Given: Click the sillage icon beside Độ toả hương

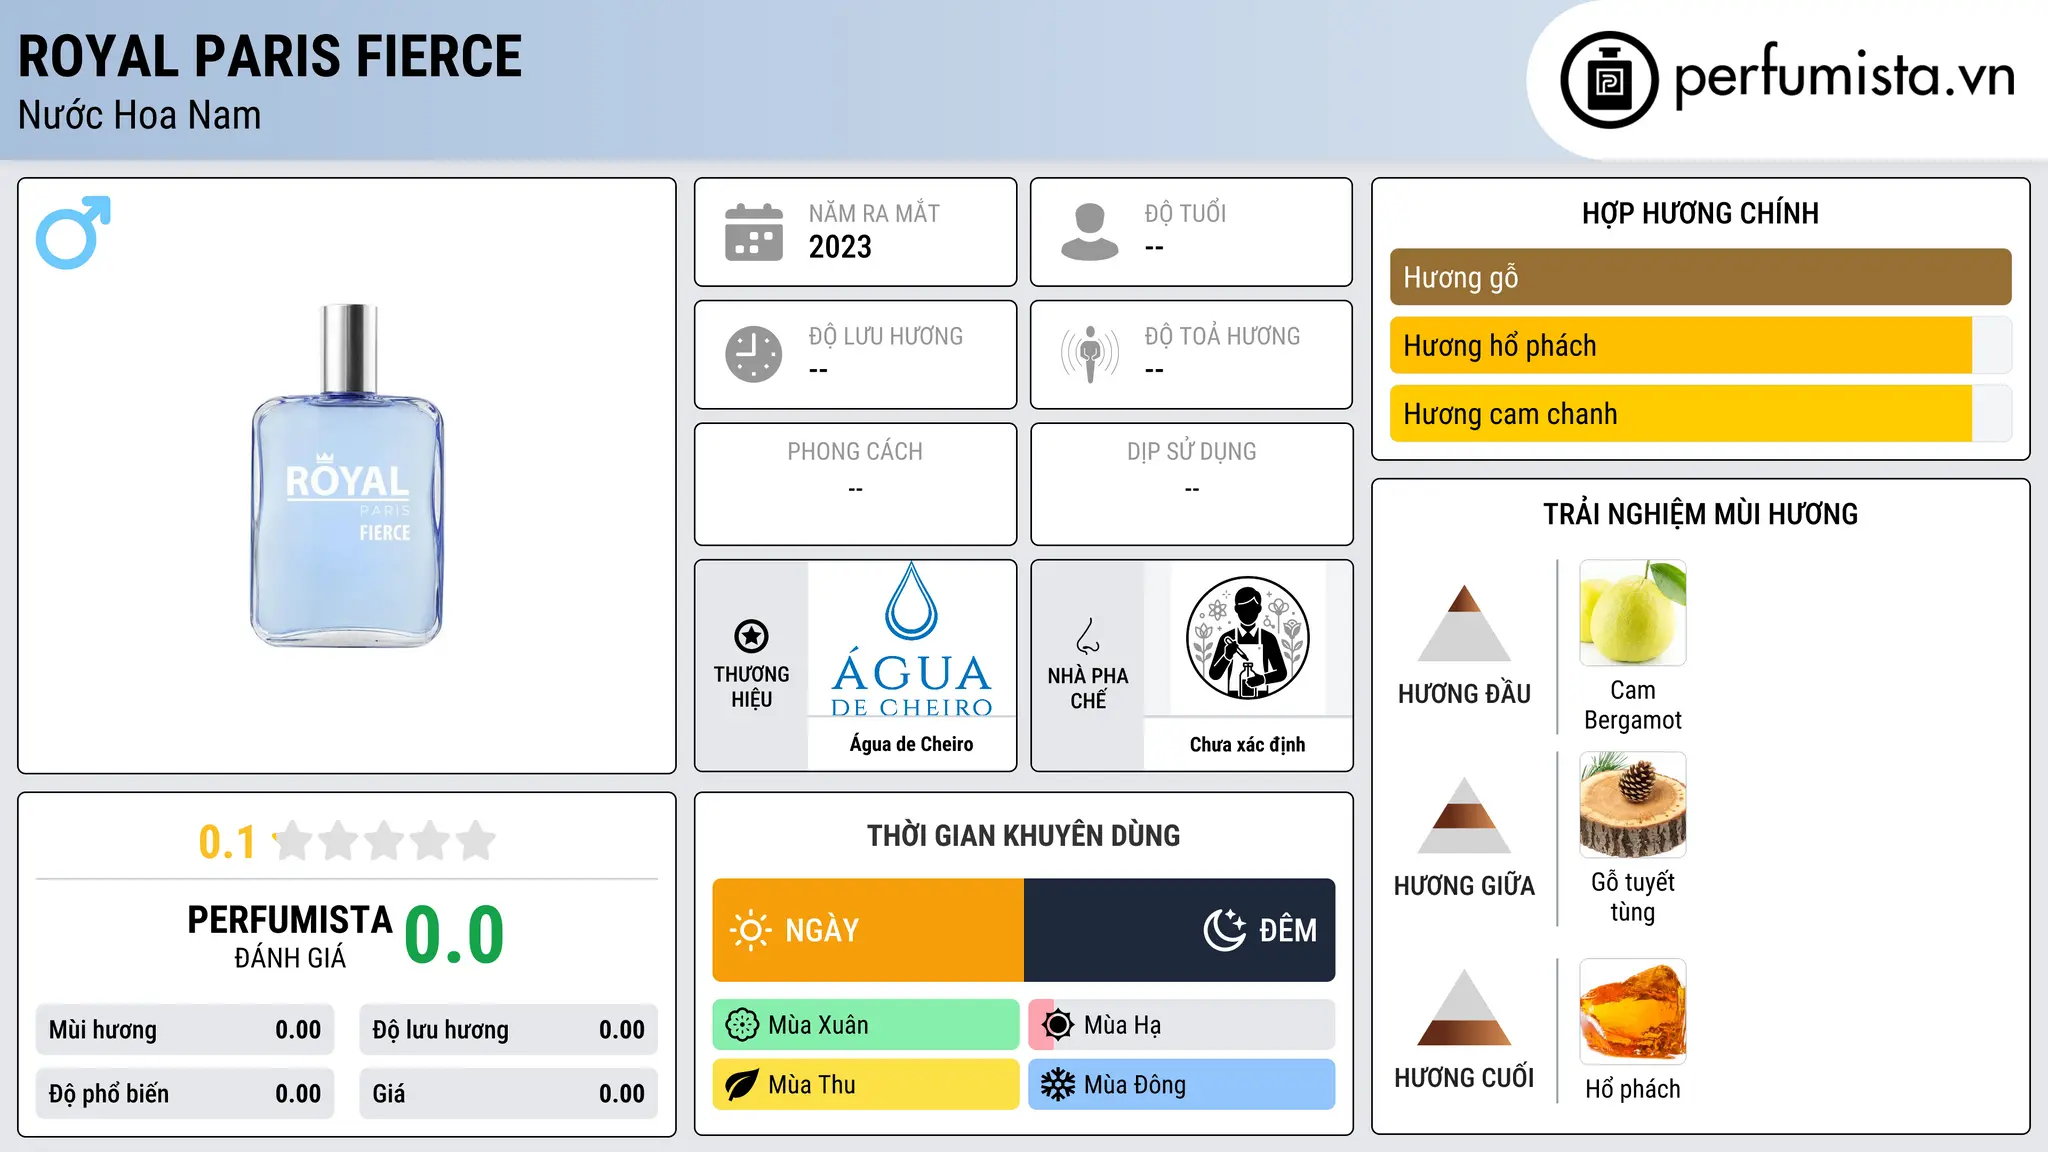Looking at the screenshot, I should coord(1089,354).
